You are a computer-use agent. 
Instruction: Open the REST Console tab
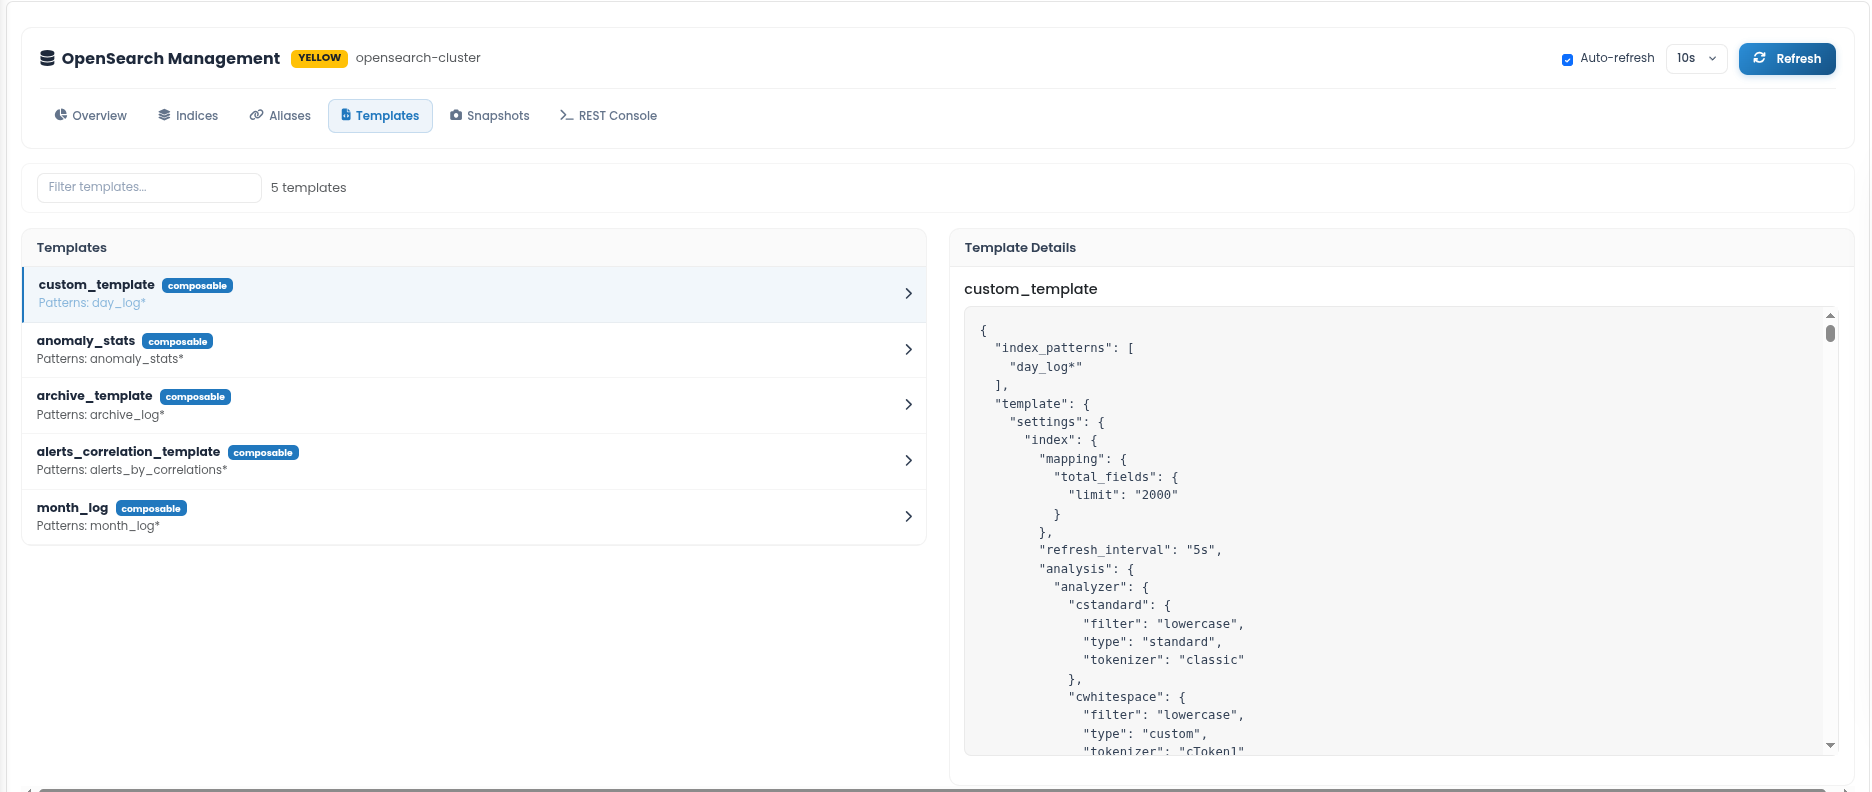pyautogui.click(x=608, y=116)
